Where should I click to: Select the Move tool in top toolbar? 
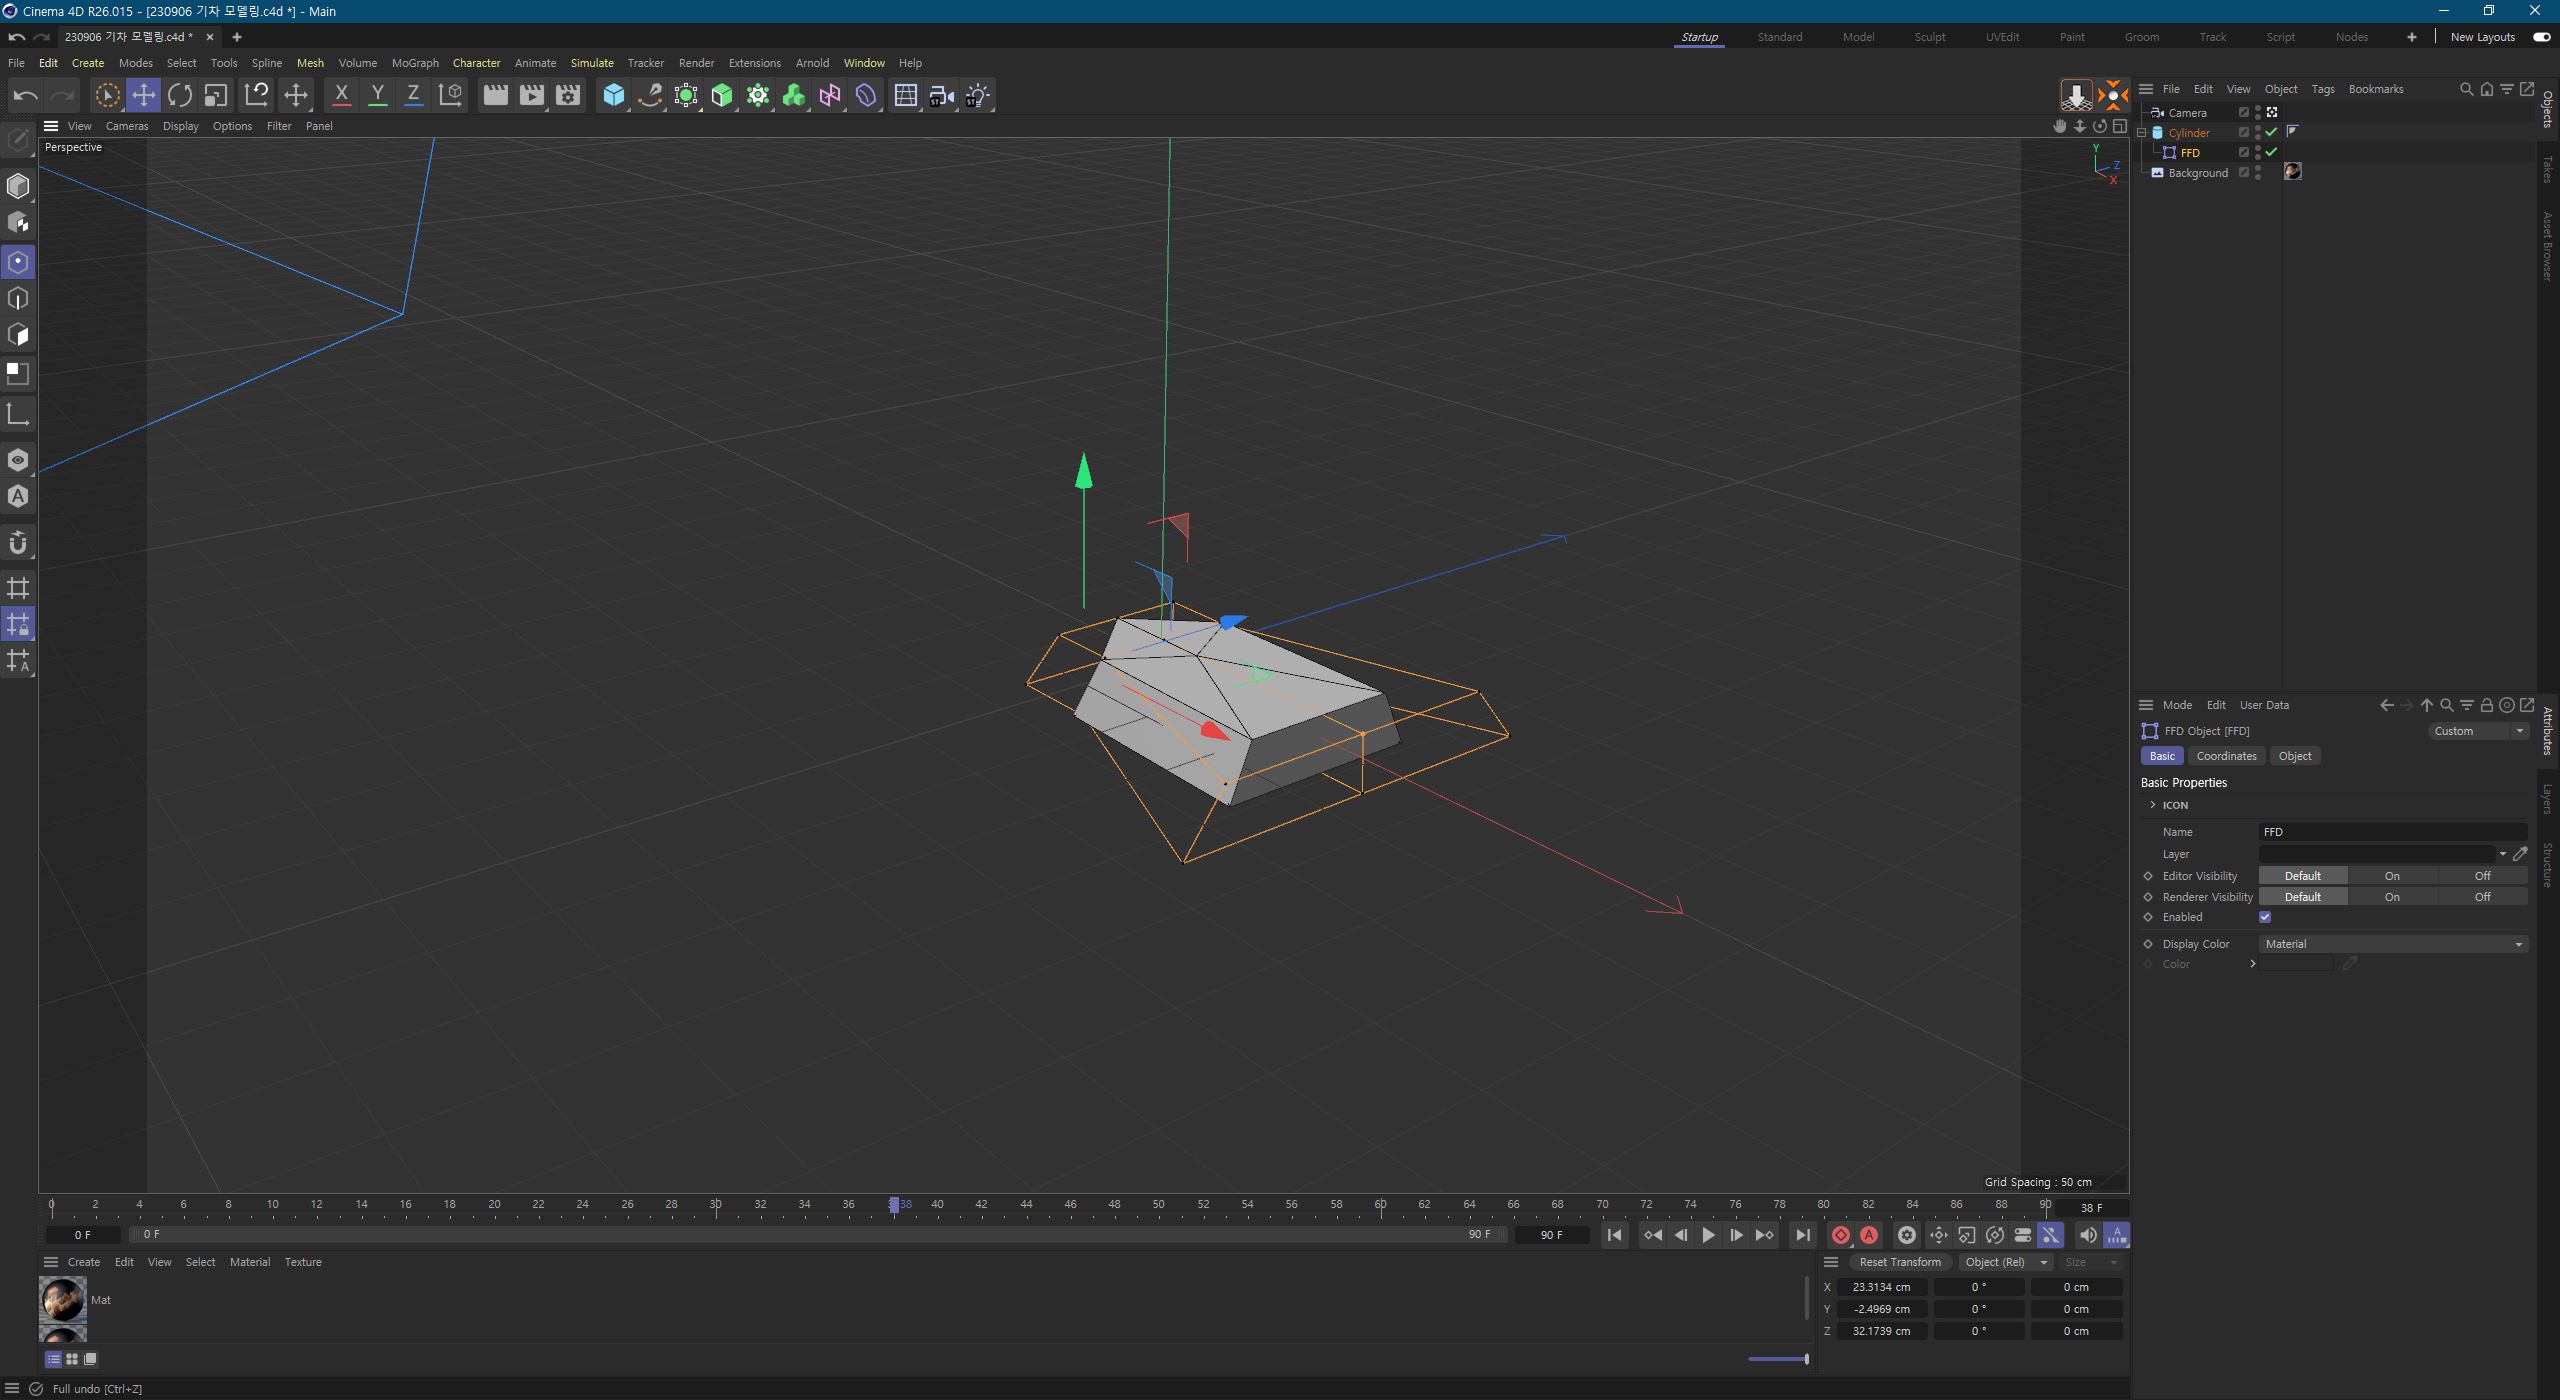(143, 95)
